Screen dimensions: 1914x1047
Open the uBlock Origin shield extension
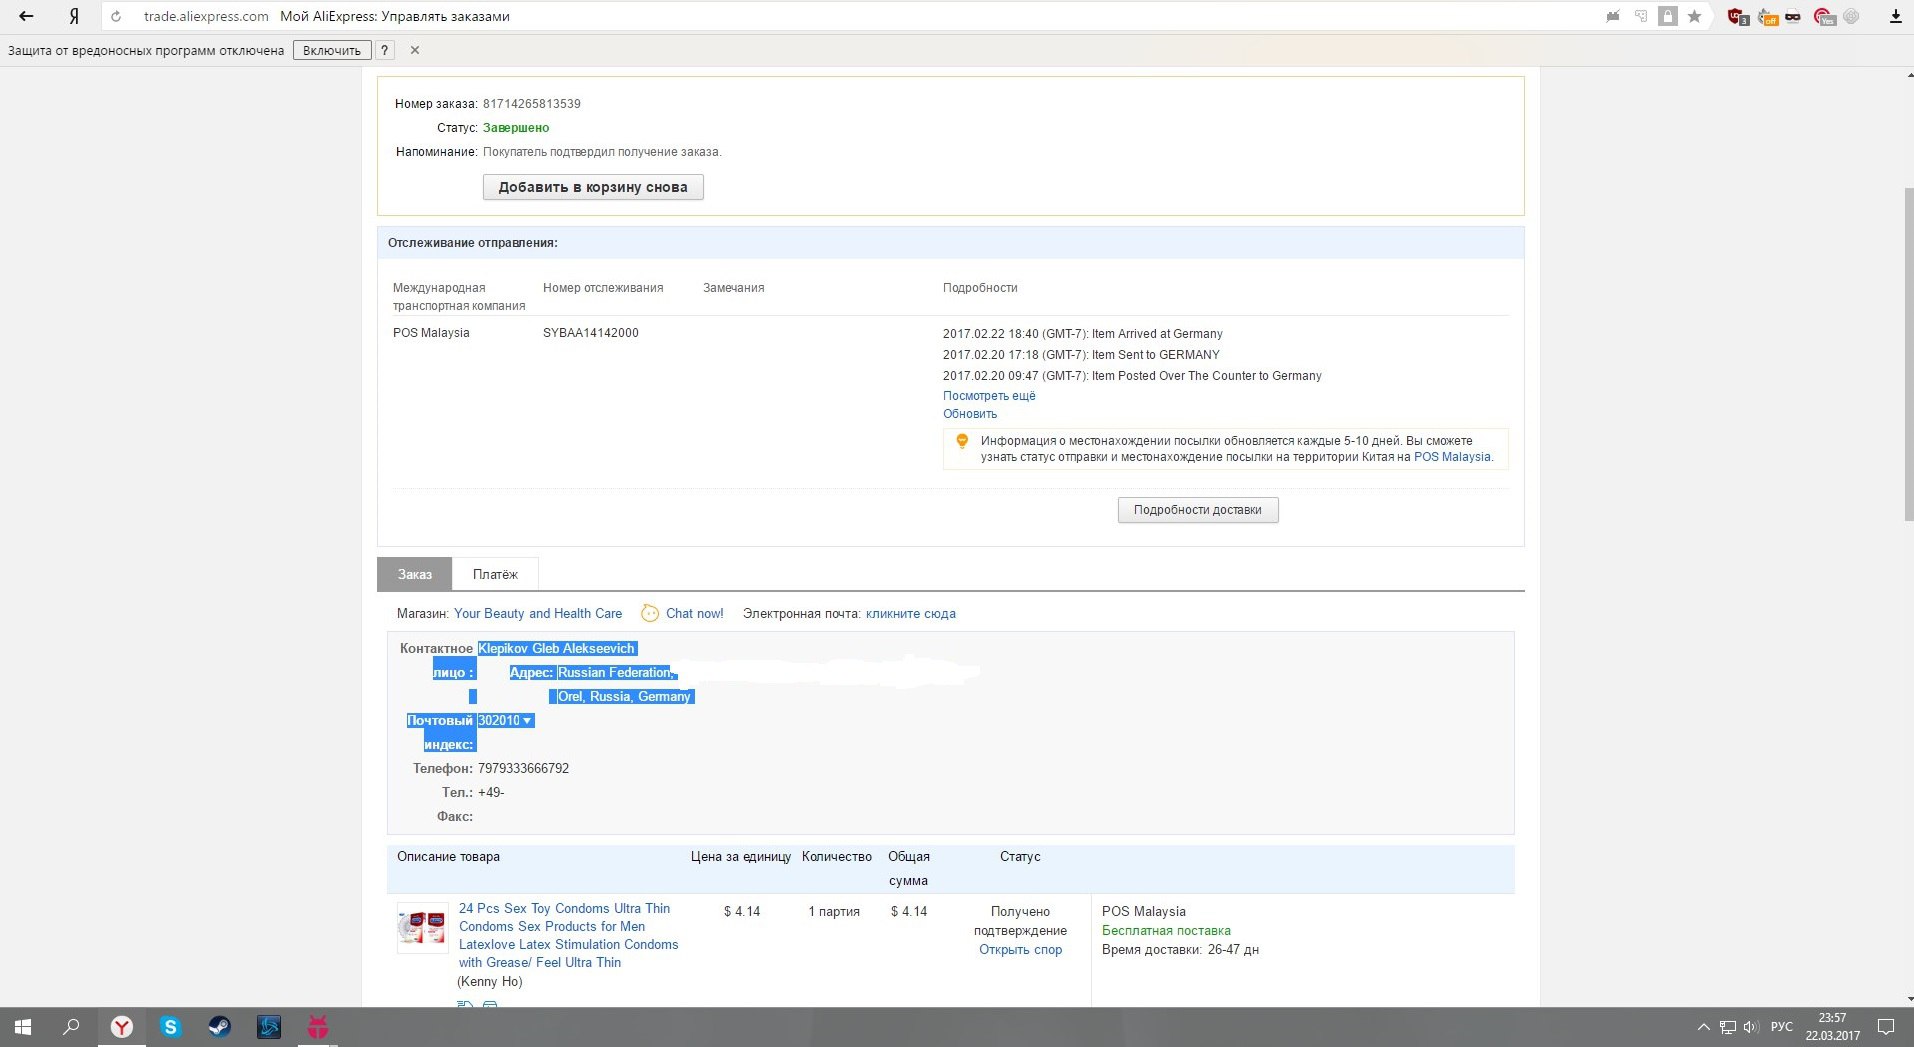pyautogui.click(x=1737, y=16)
